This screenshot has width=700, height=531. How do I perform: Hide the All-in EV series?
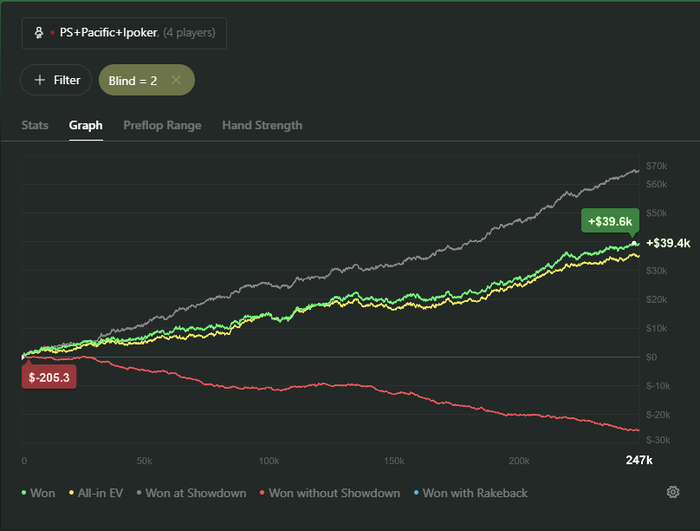click(99, 493)
